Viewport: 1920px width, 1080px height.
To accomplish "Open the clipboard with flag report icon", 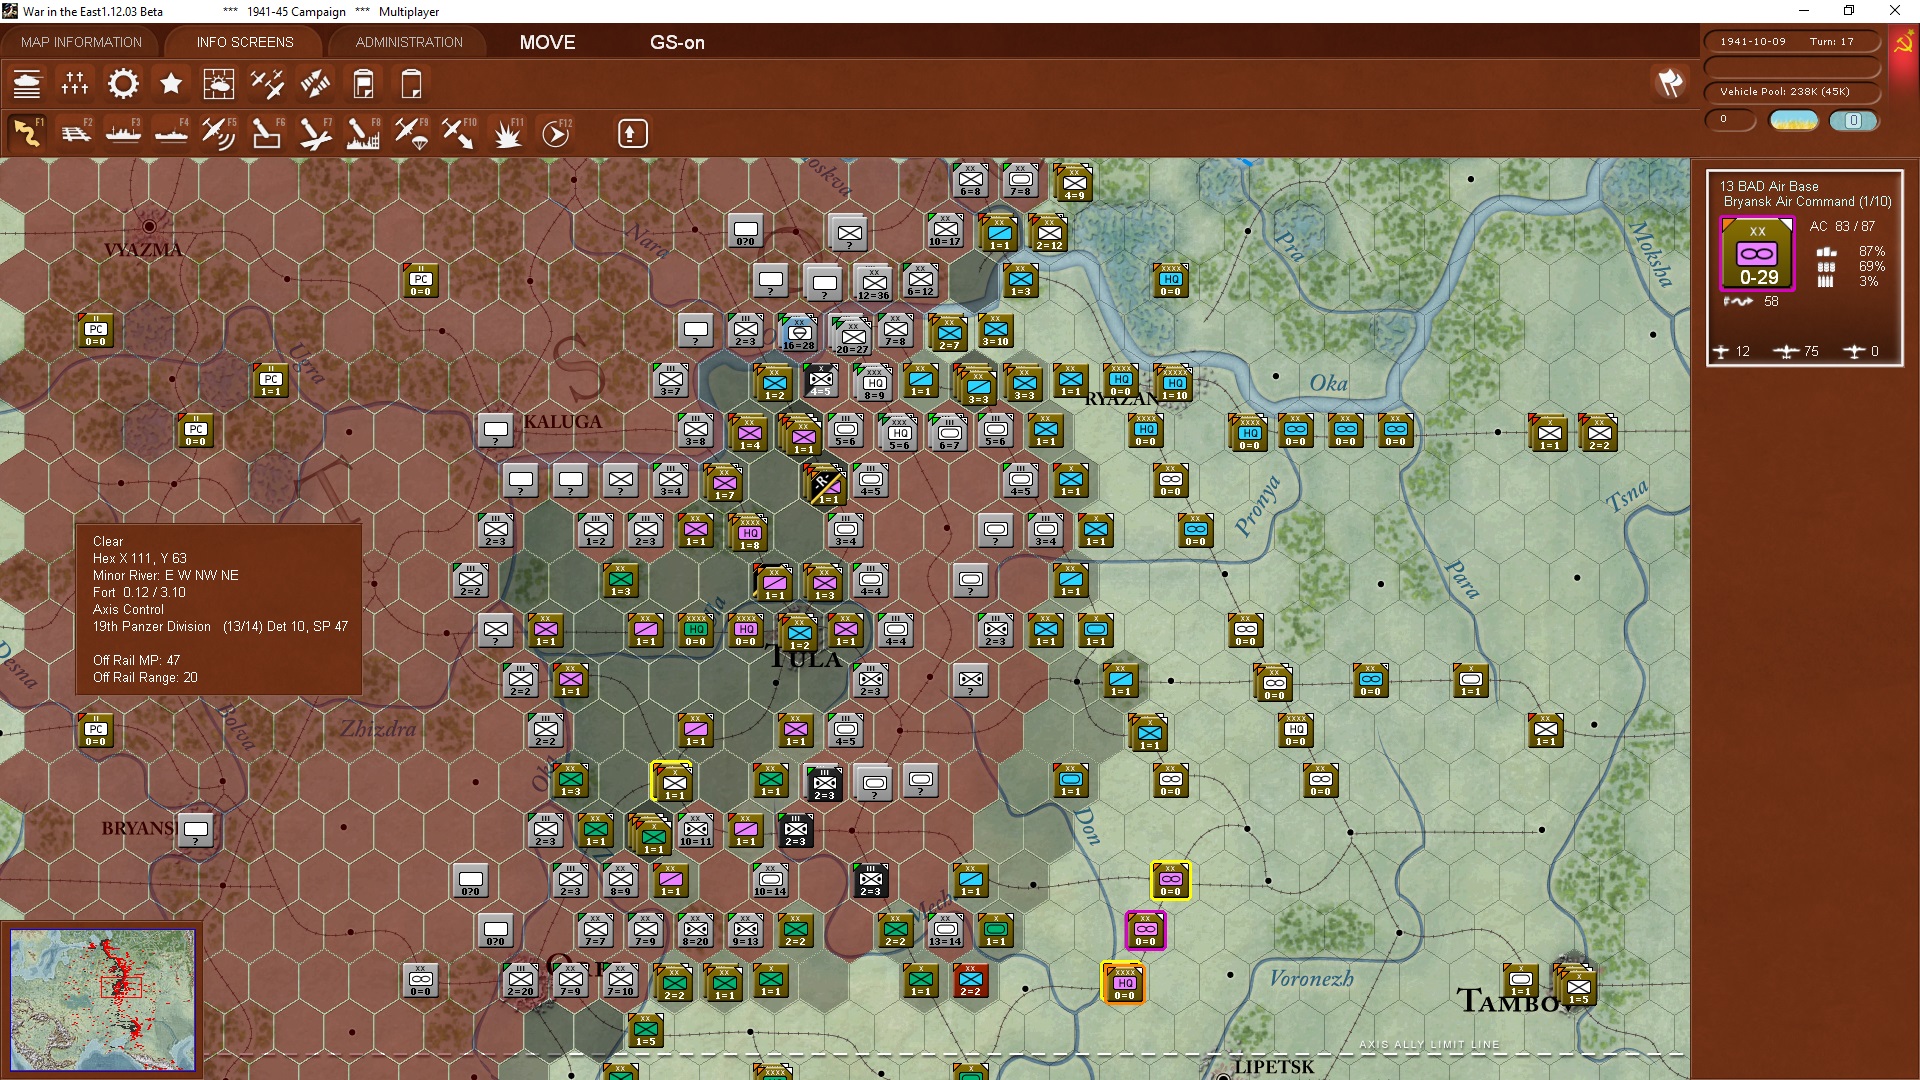I will [363, 84].
